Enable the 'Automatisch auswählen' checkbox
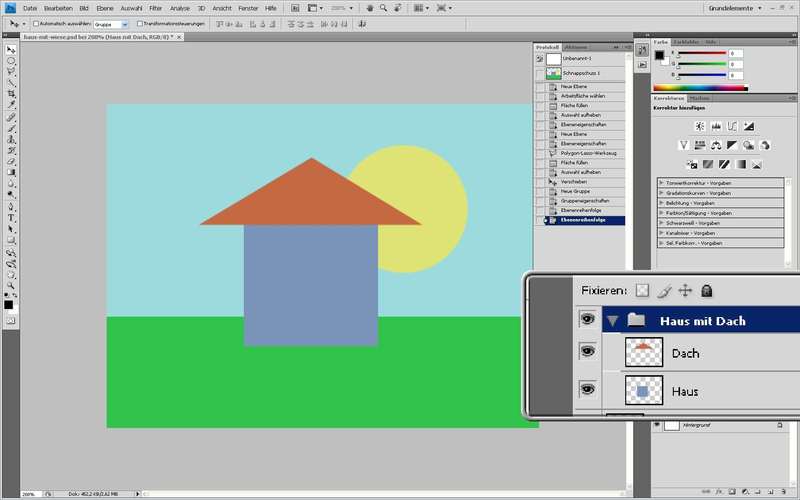The height and width of the screenshot is (500, 800). point(35,22)
